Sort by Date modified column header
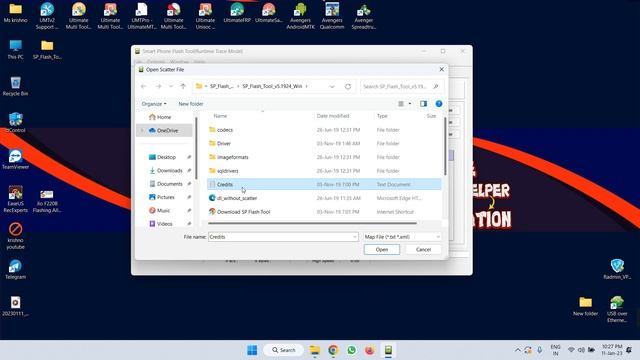 [x=333, y=116]
